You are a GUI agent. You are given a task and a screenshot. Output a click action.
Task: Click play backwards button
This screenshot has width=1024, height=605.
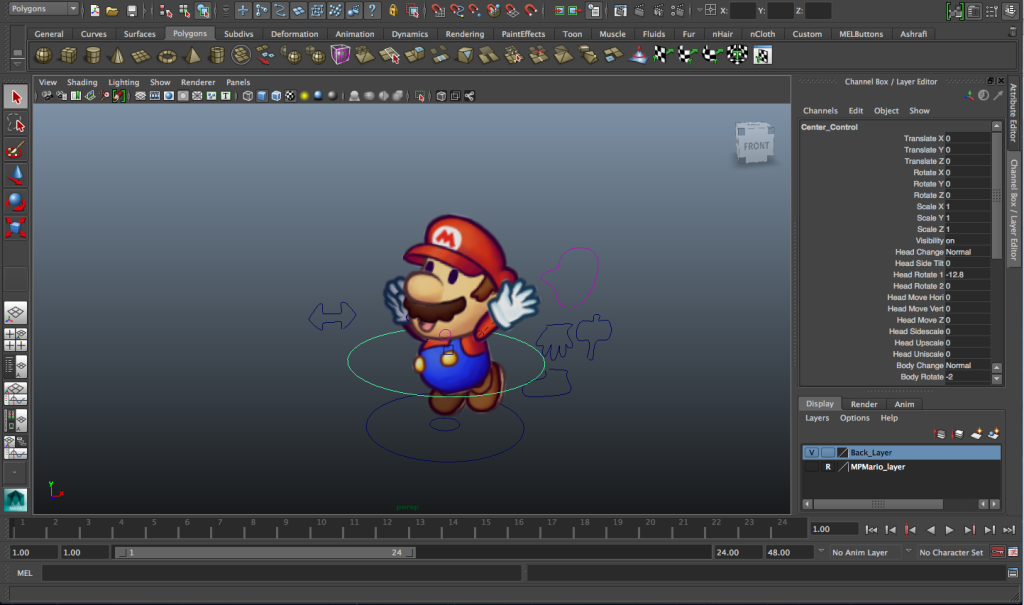(931, 530)
